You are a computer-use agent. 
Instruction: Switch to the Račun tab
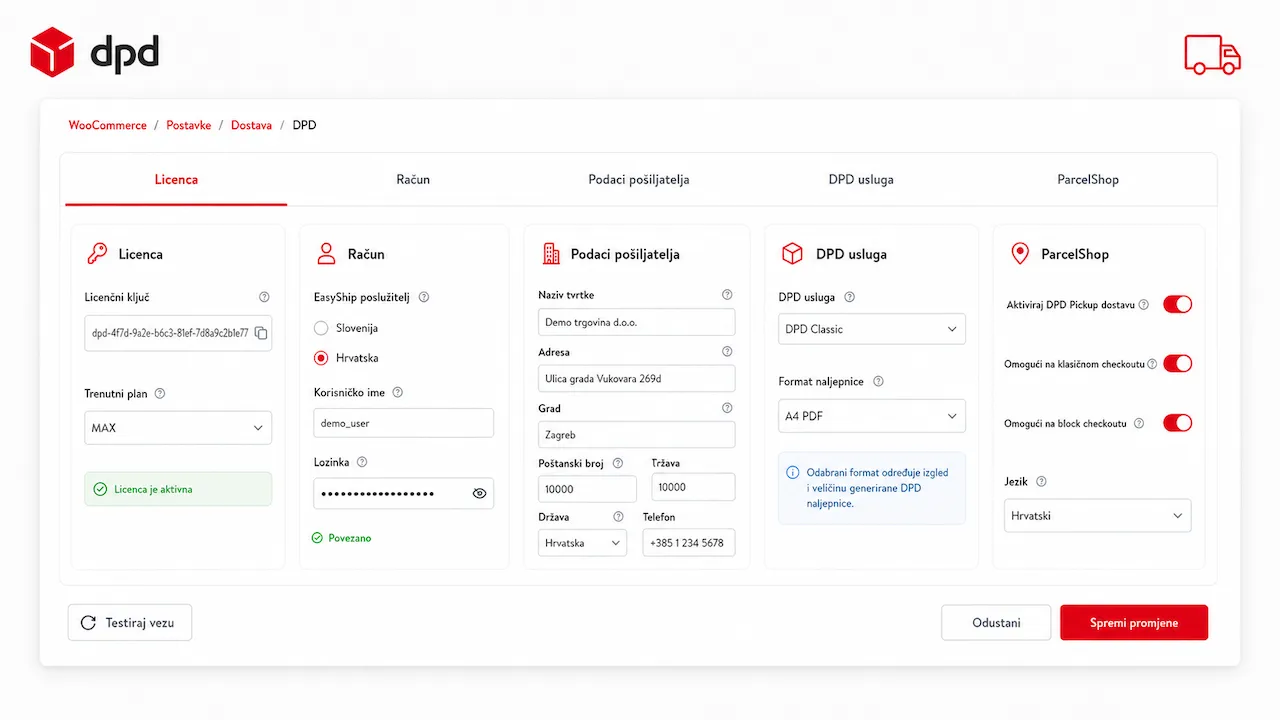413,180
